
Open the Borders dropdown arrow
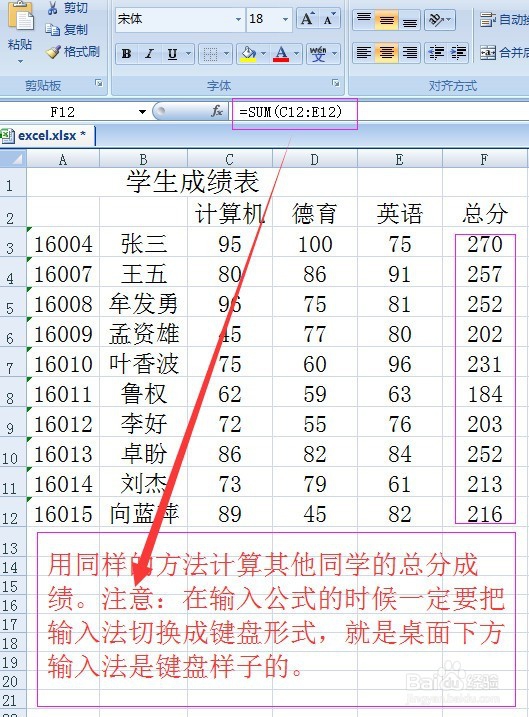[227, 54]
